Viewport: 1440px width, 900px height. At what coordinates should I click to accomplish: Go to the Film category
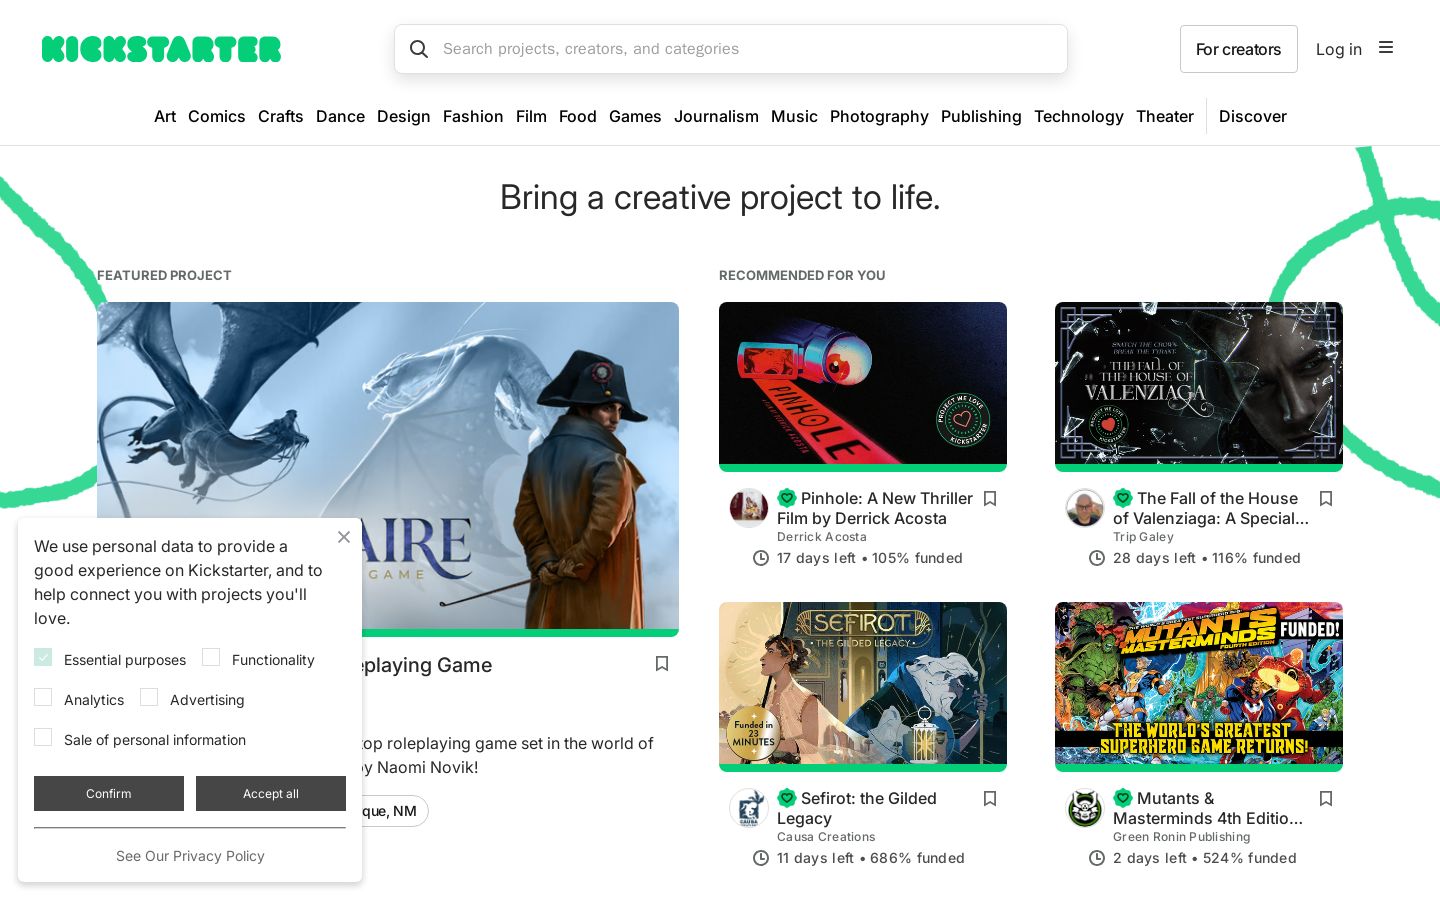531,116
